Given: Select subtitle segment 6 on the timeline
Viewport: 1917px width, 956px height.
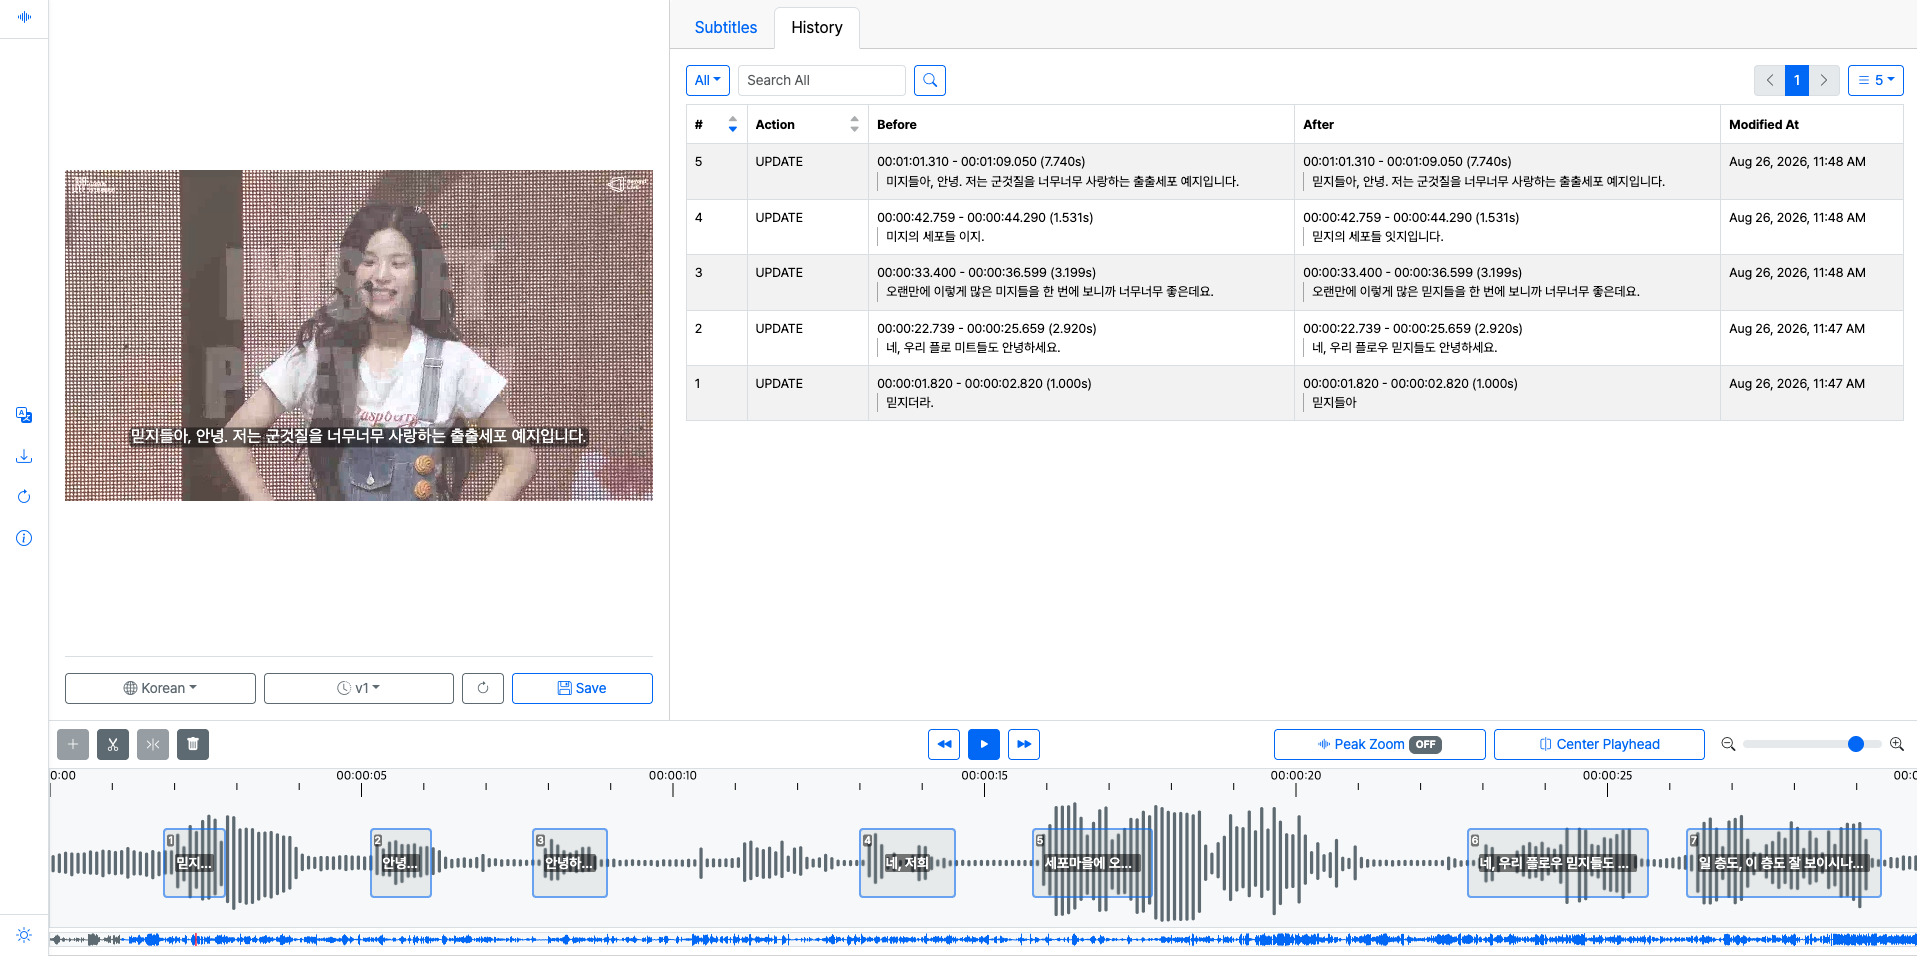Looking at the screenshot, I should pyautogui.click(x=1557, y=863).
